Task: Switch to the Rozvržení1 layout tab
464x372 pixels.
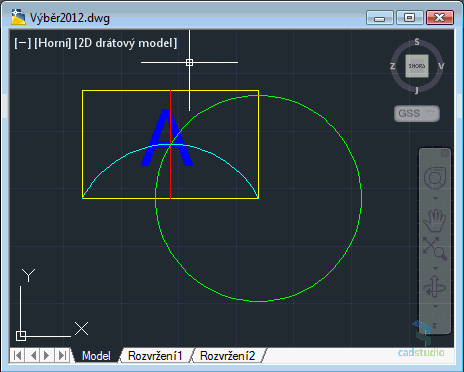Action: tap(155, 356)
